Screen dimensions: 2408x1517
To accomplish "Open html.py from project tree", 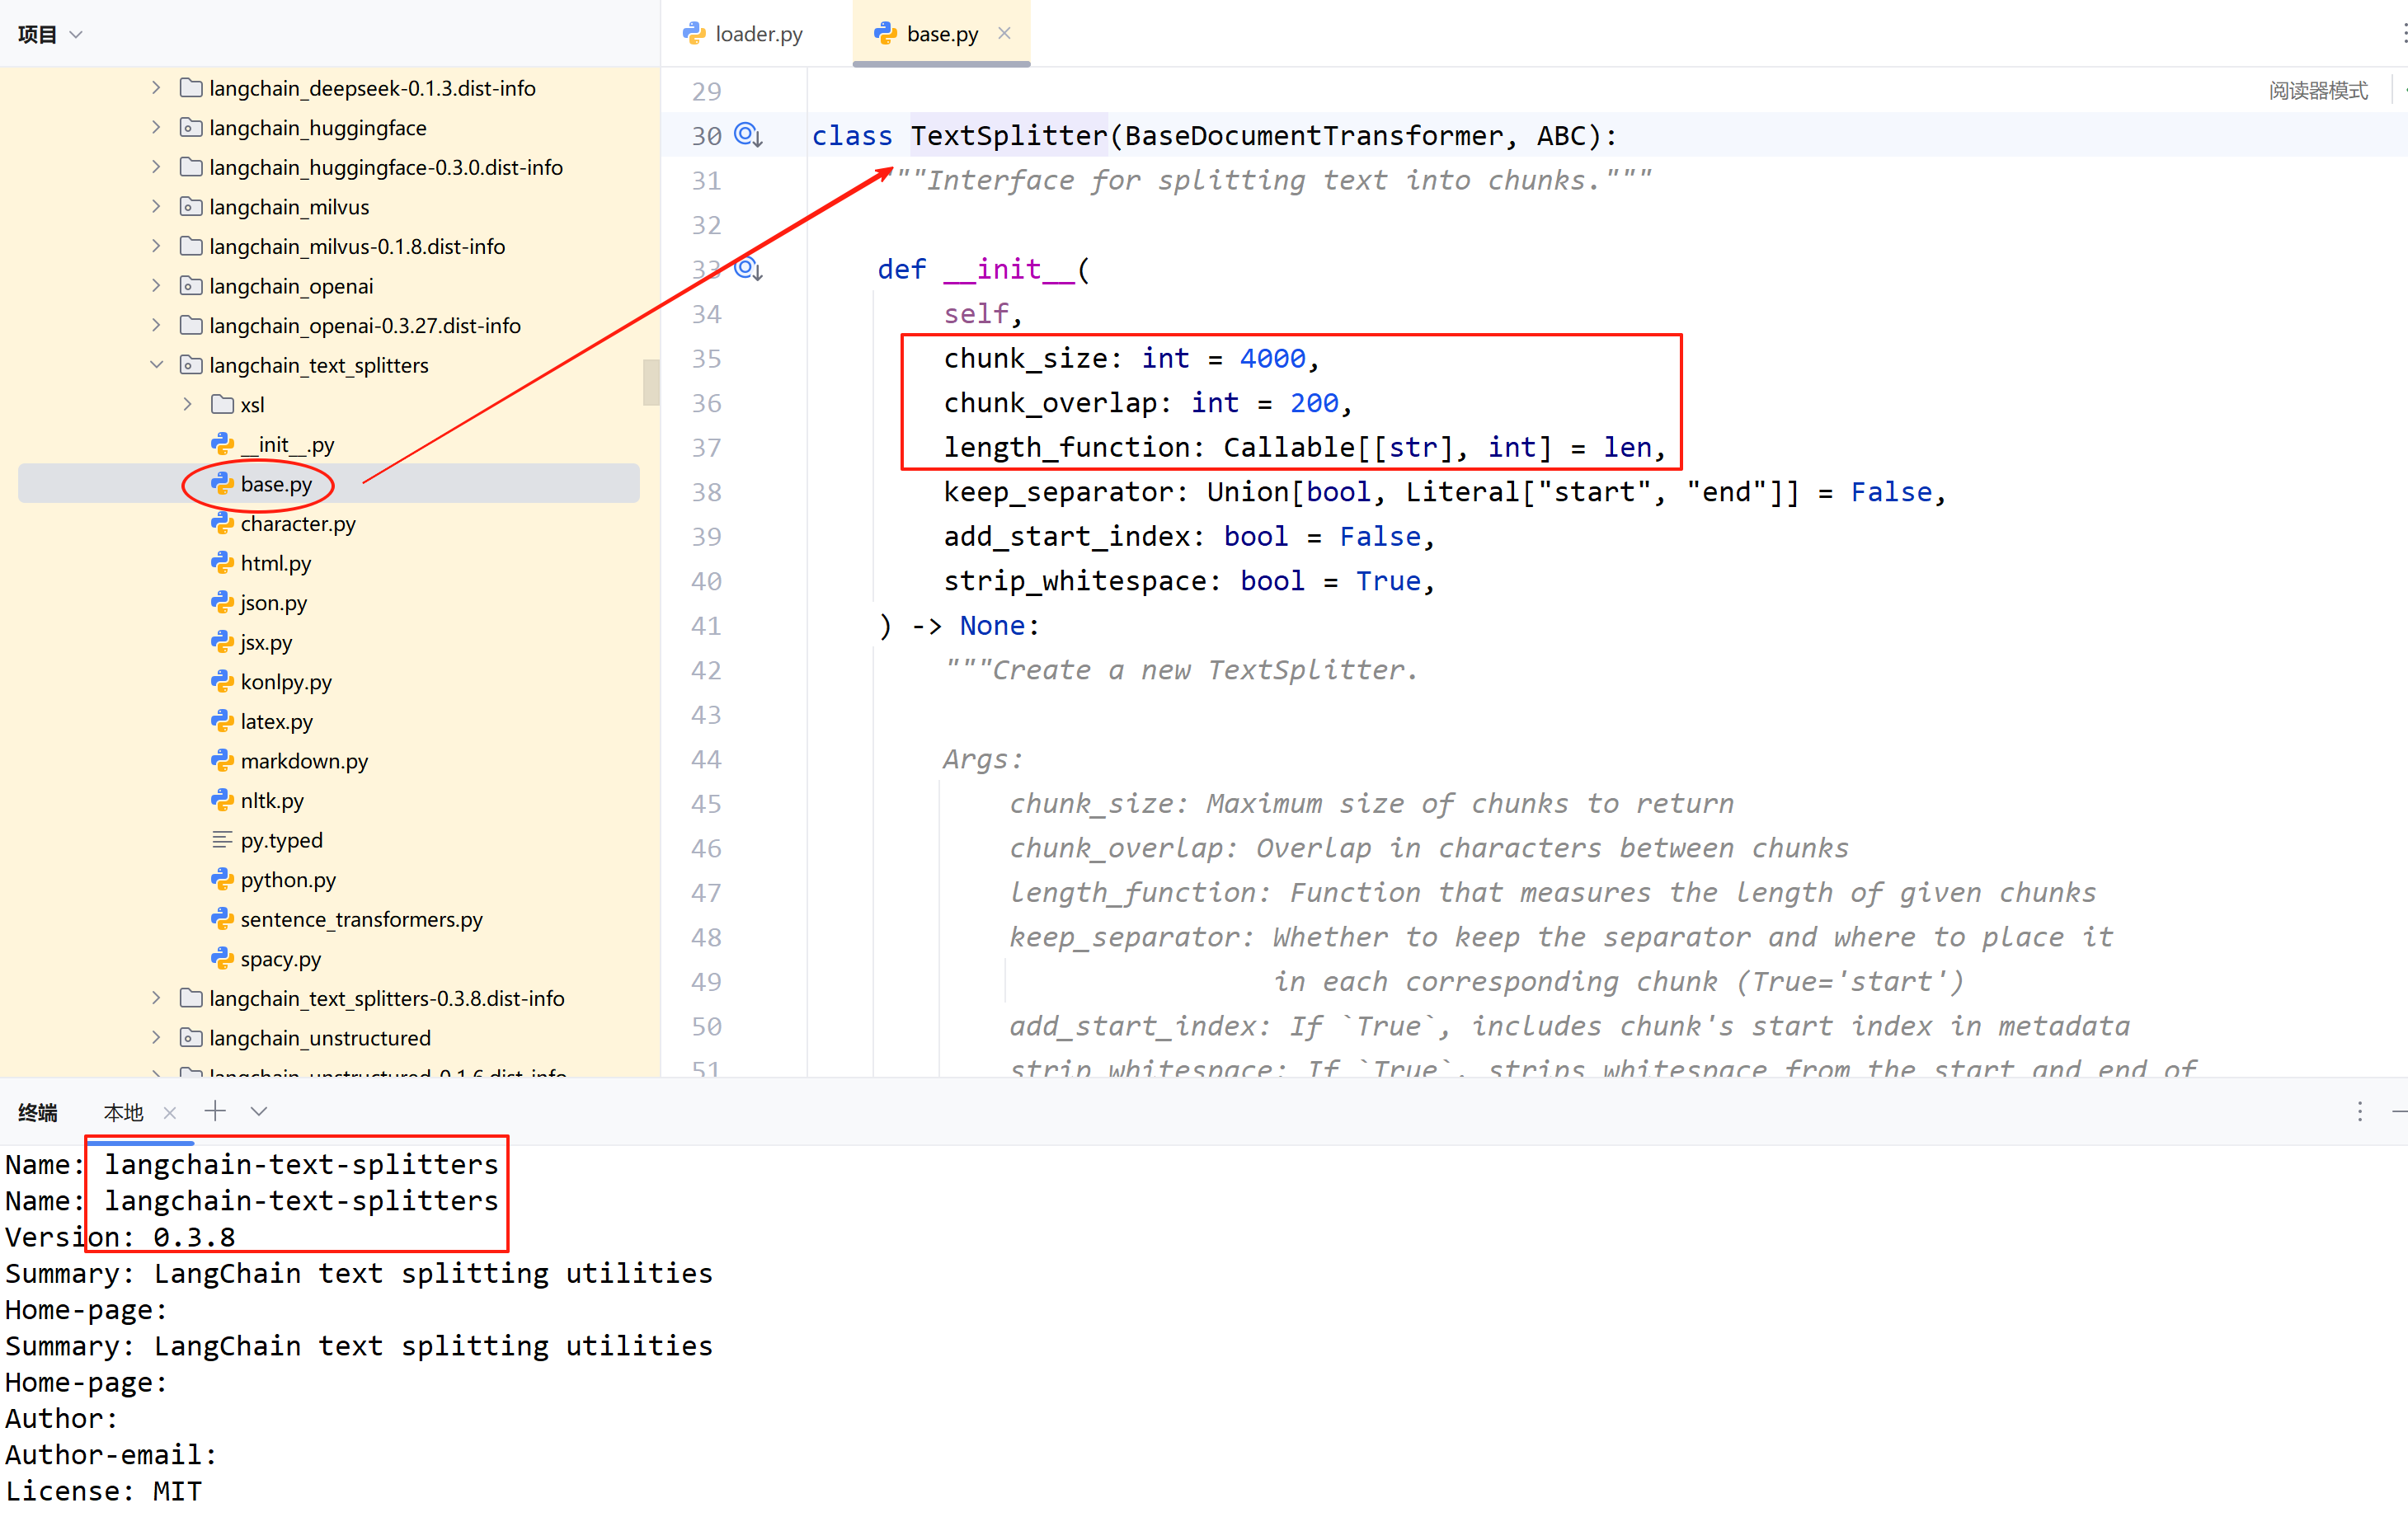I will tap(275, 563).
